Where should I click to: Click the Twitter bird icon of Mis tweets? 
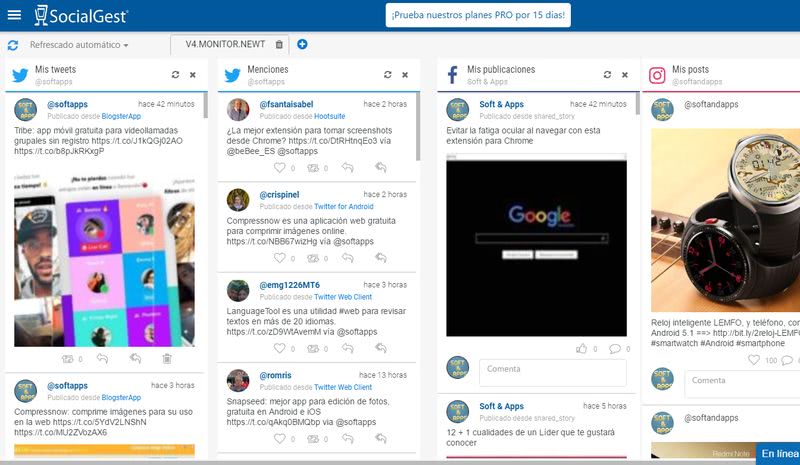click(x=20, y=75)
